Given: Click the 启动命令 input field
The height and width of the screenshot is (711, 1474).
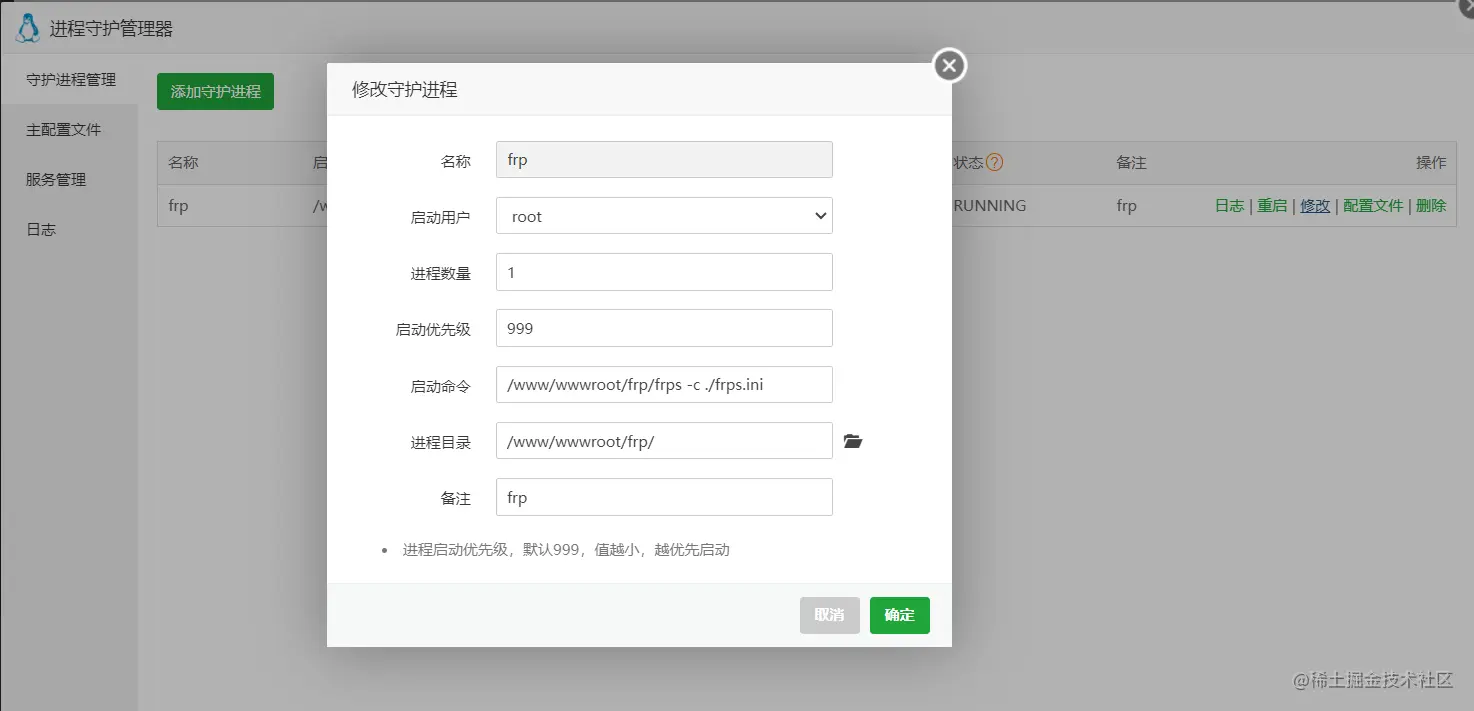Looking at the screenshot, I should pos(664,384).
